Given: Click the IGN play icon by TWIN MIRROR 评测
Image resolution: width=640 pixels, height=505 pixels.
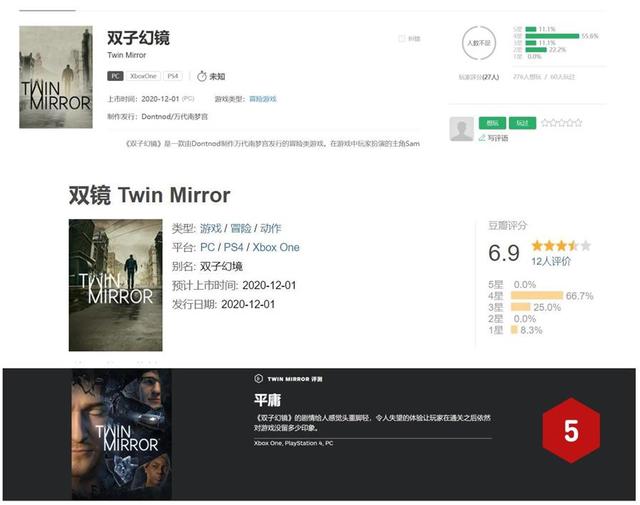Looking at the screenshot, I should click(258, 379).
